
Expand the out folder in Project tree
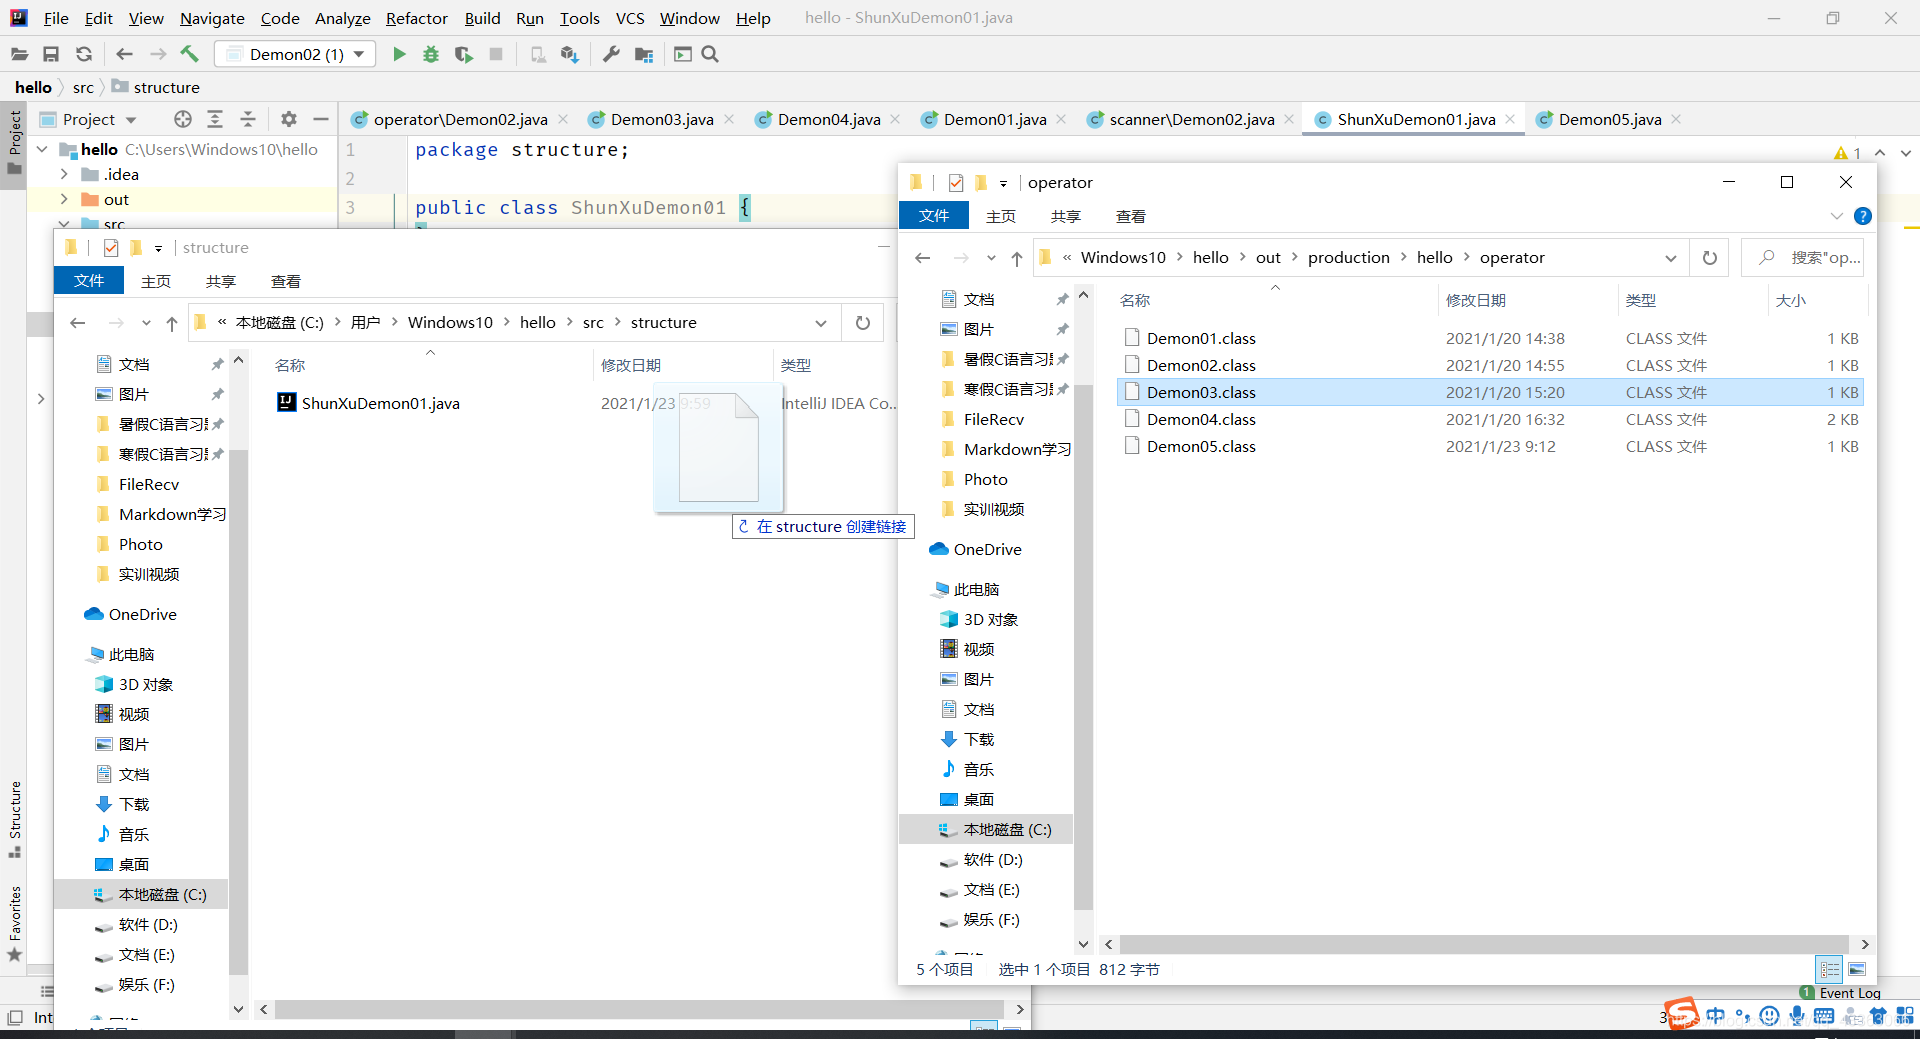(x=64, y=199)
